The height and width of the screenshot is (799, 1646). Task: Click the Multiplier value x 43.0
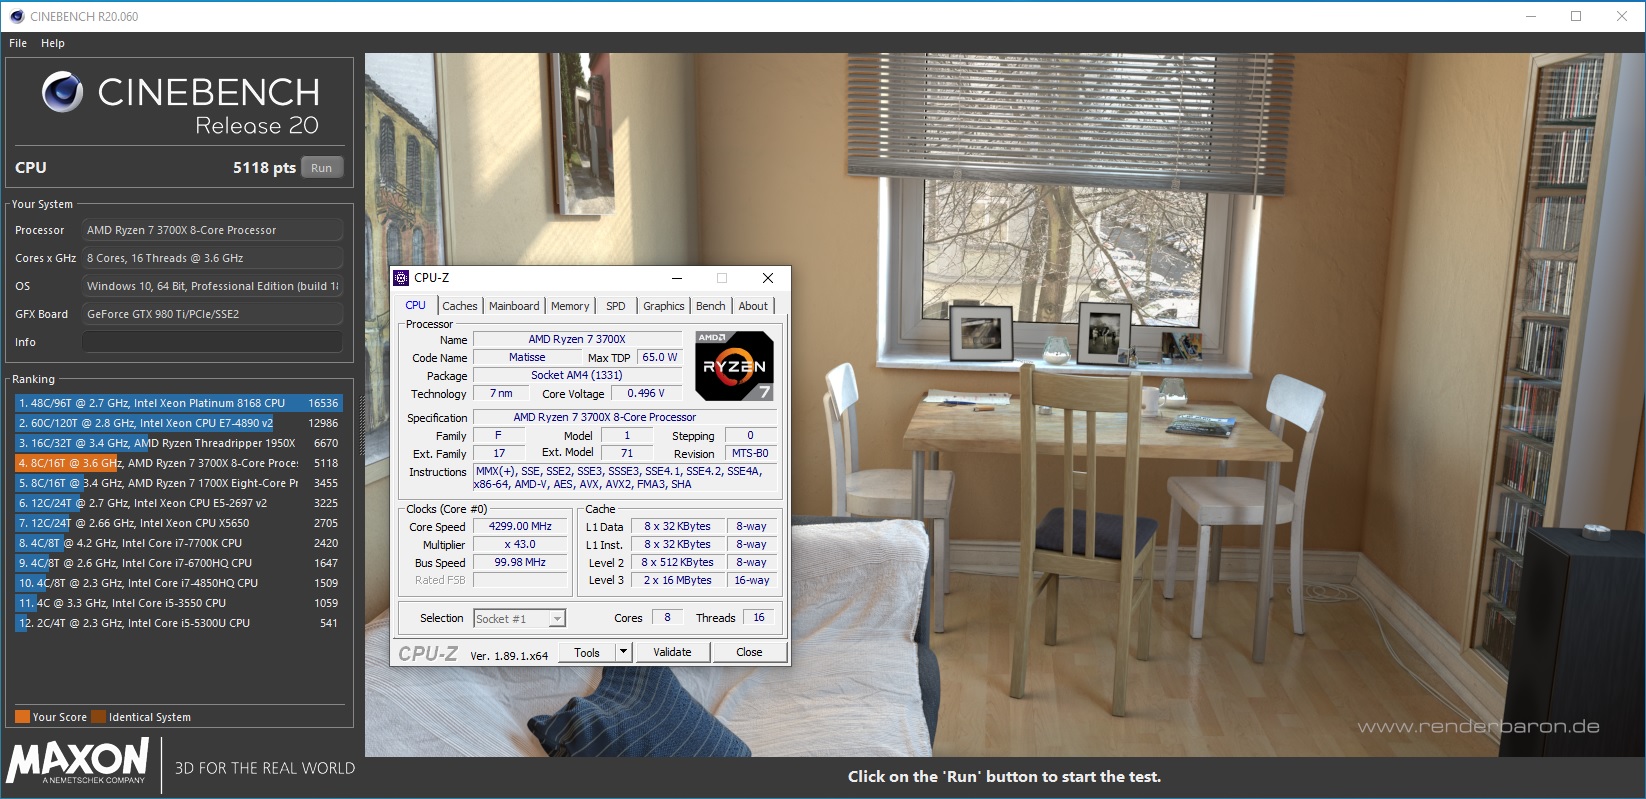[520, 544]
